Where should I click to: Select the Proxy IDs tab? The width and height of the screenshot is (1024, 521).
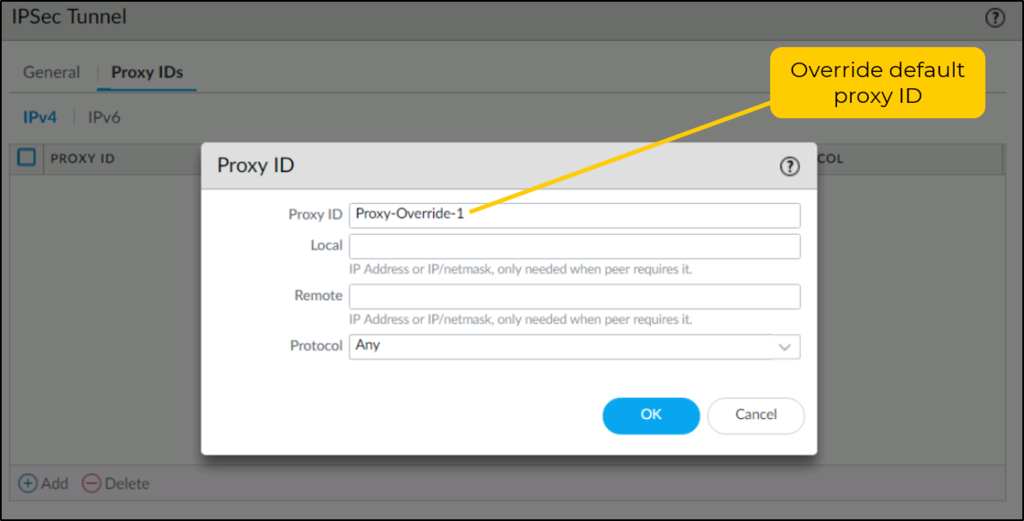click(x=147, y=72)
